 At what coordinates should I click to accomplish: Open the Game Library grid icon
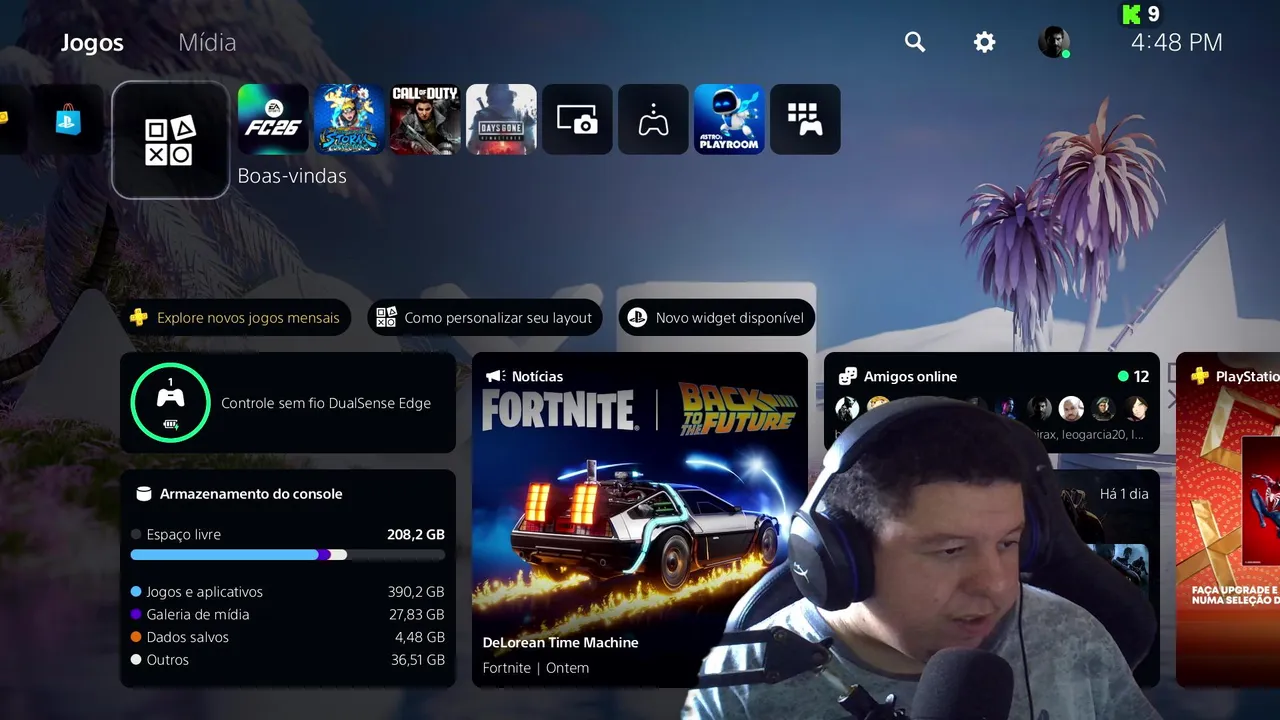click(805, 119)
